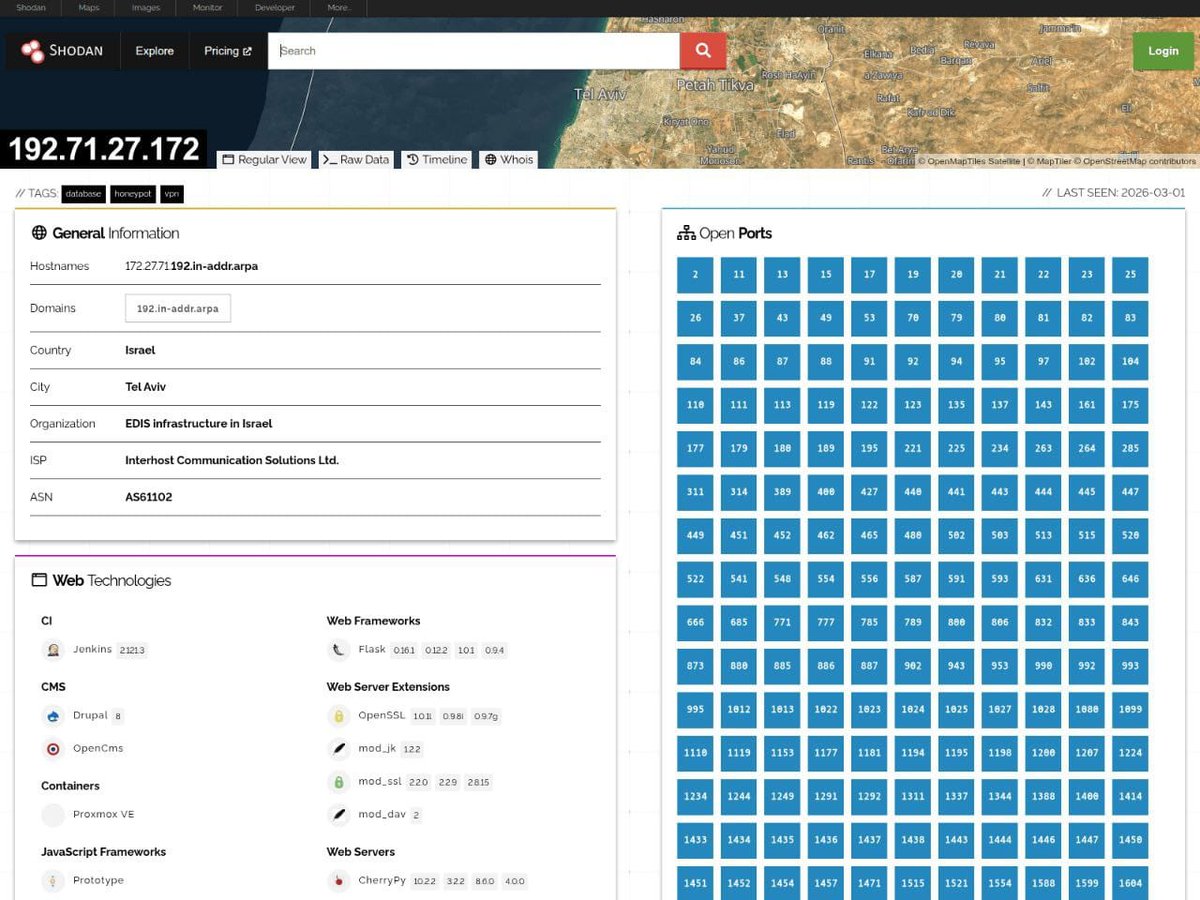Click the green Login button

[1163, 51]
